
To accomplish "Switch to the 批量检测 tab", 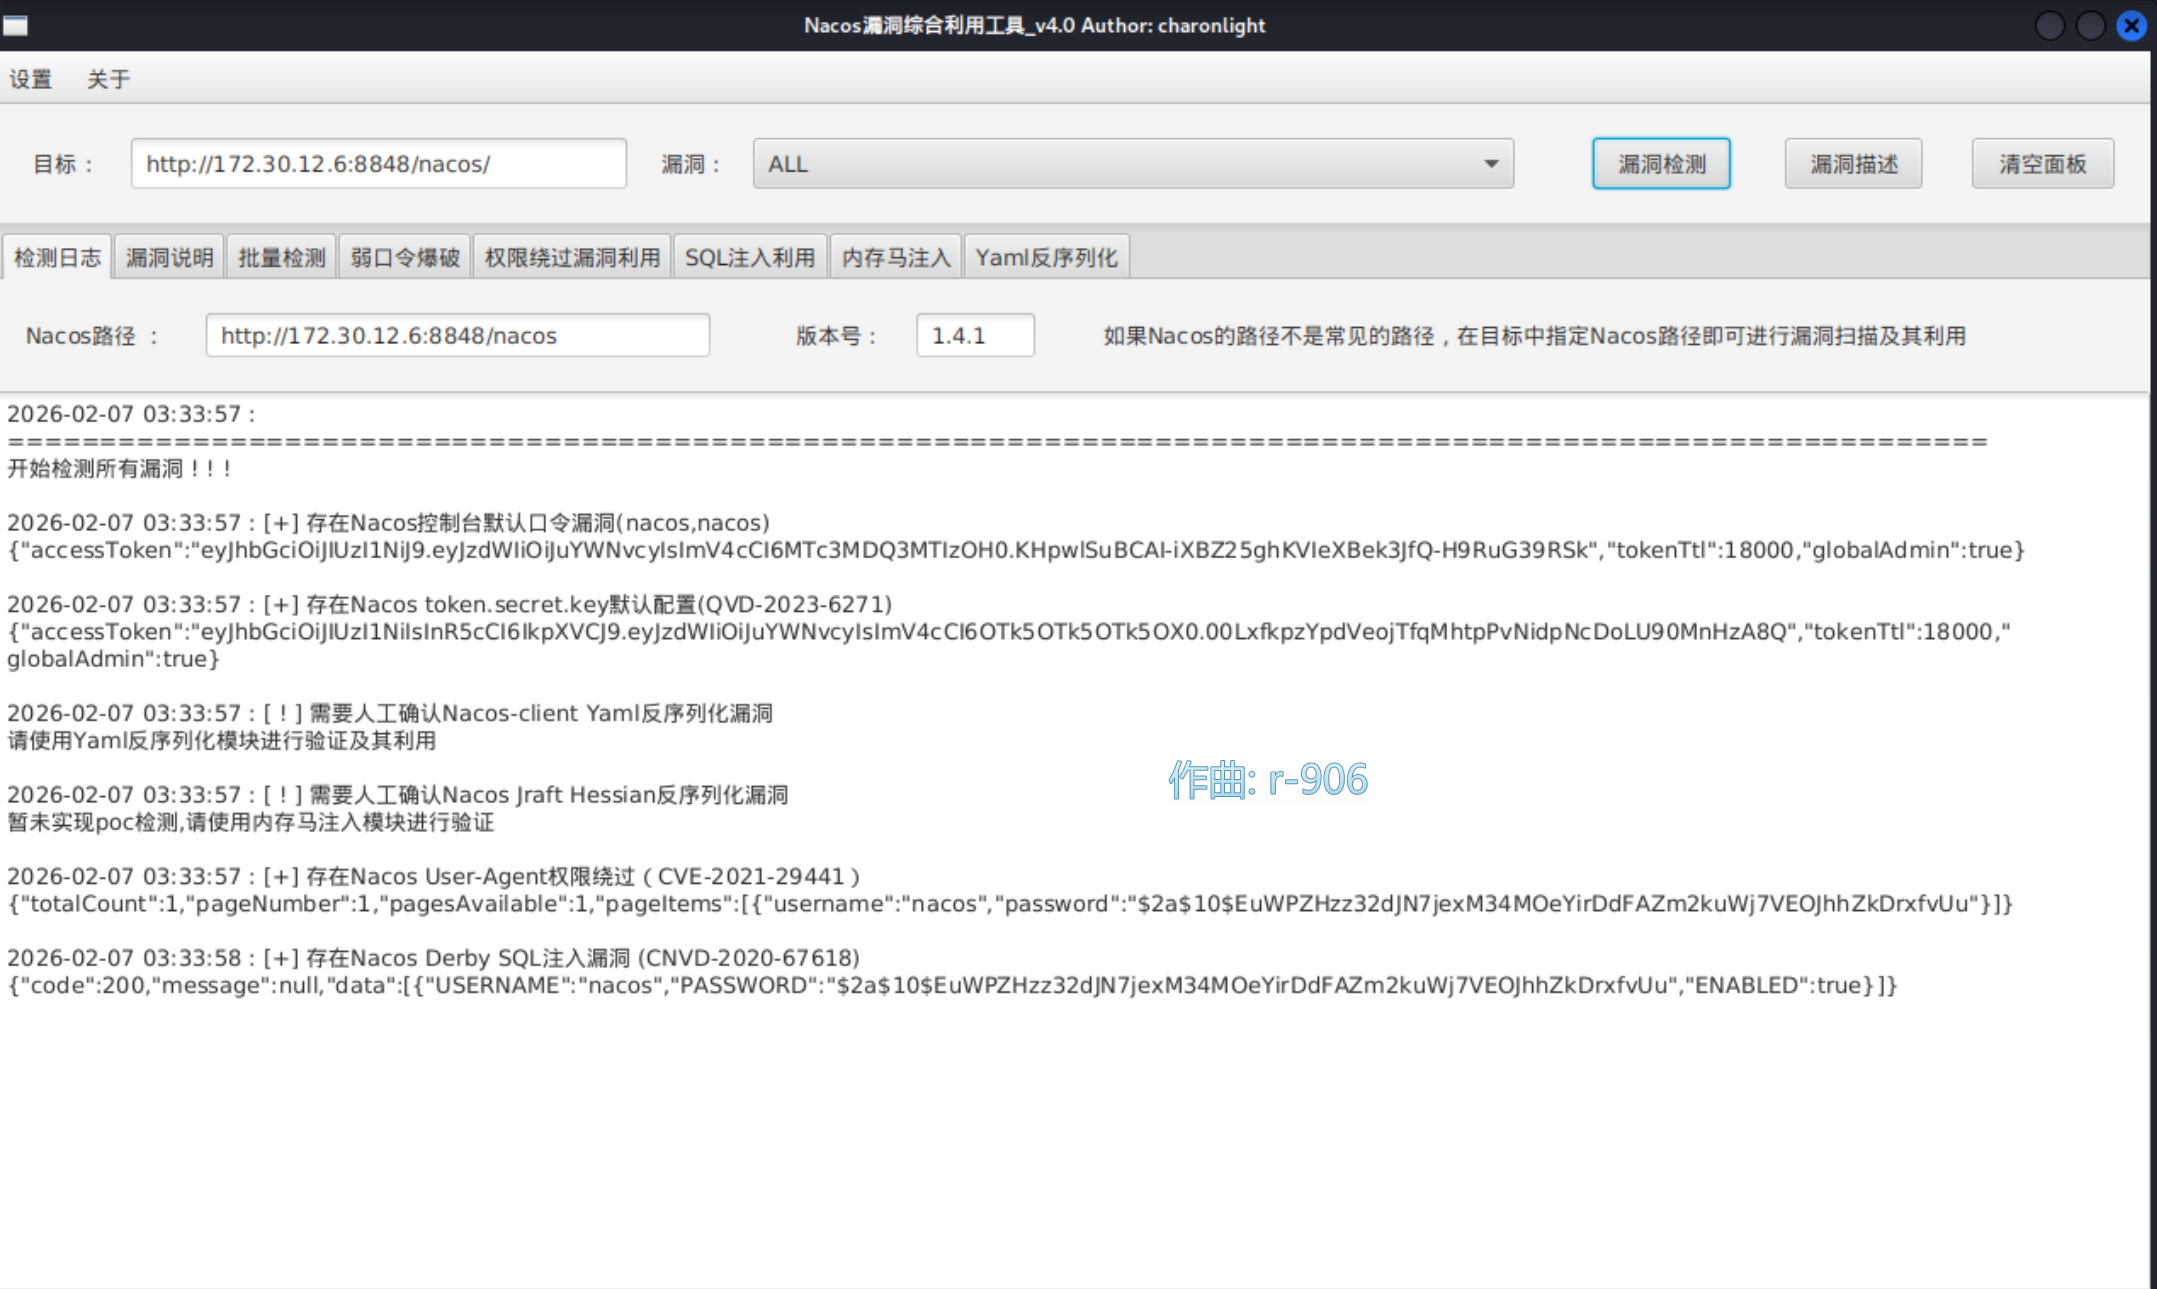I will 282,258.
